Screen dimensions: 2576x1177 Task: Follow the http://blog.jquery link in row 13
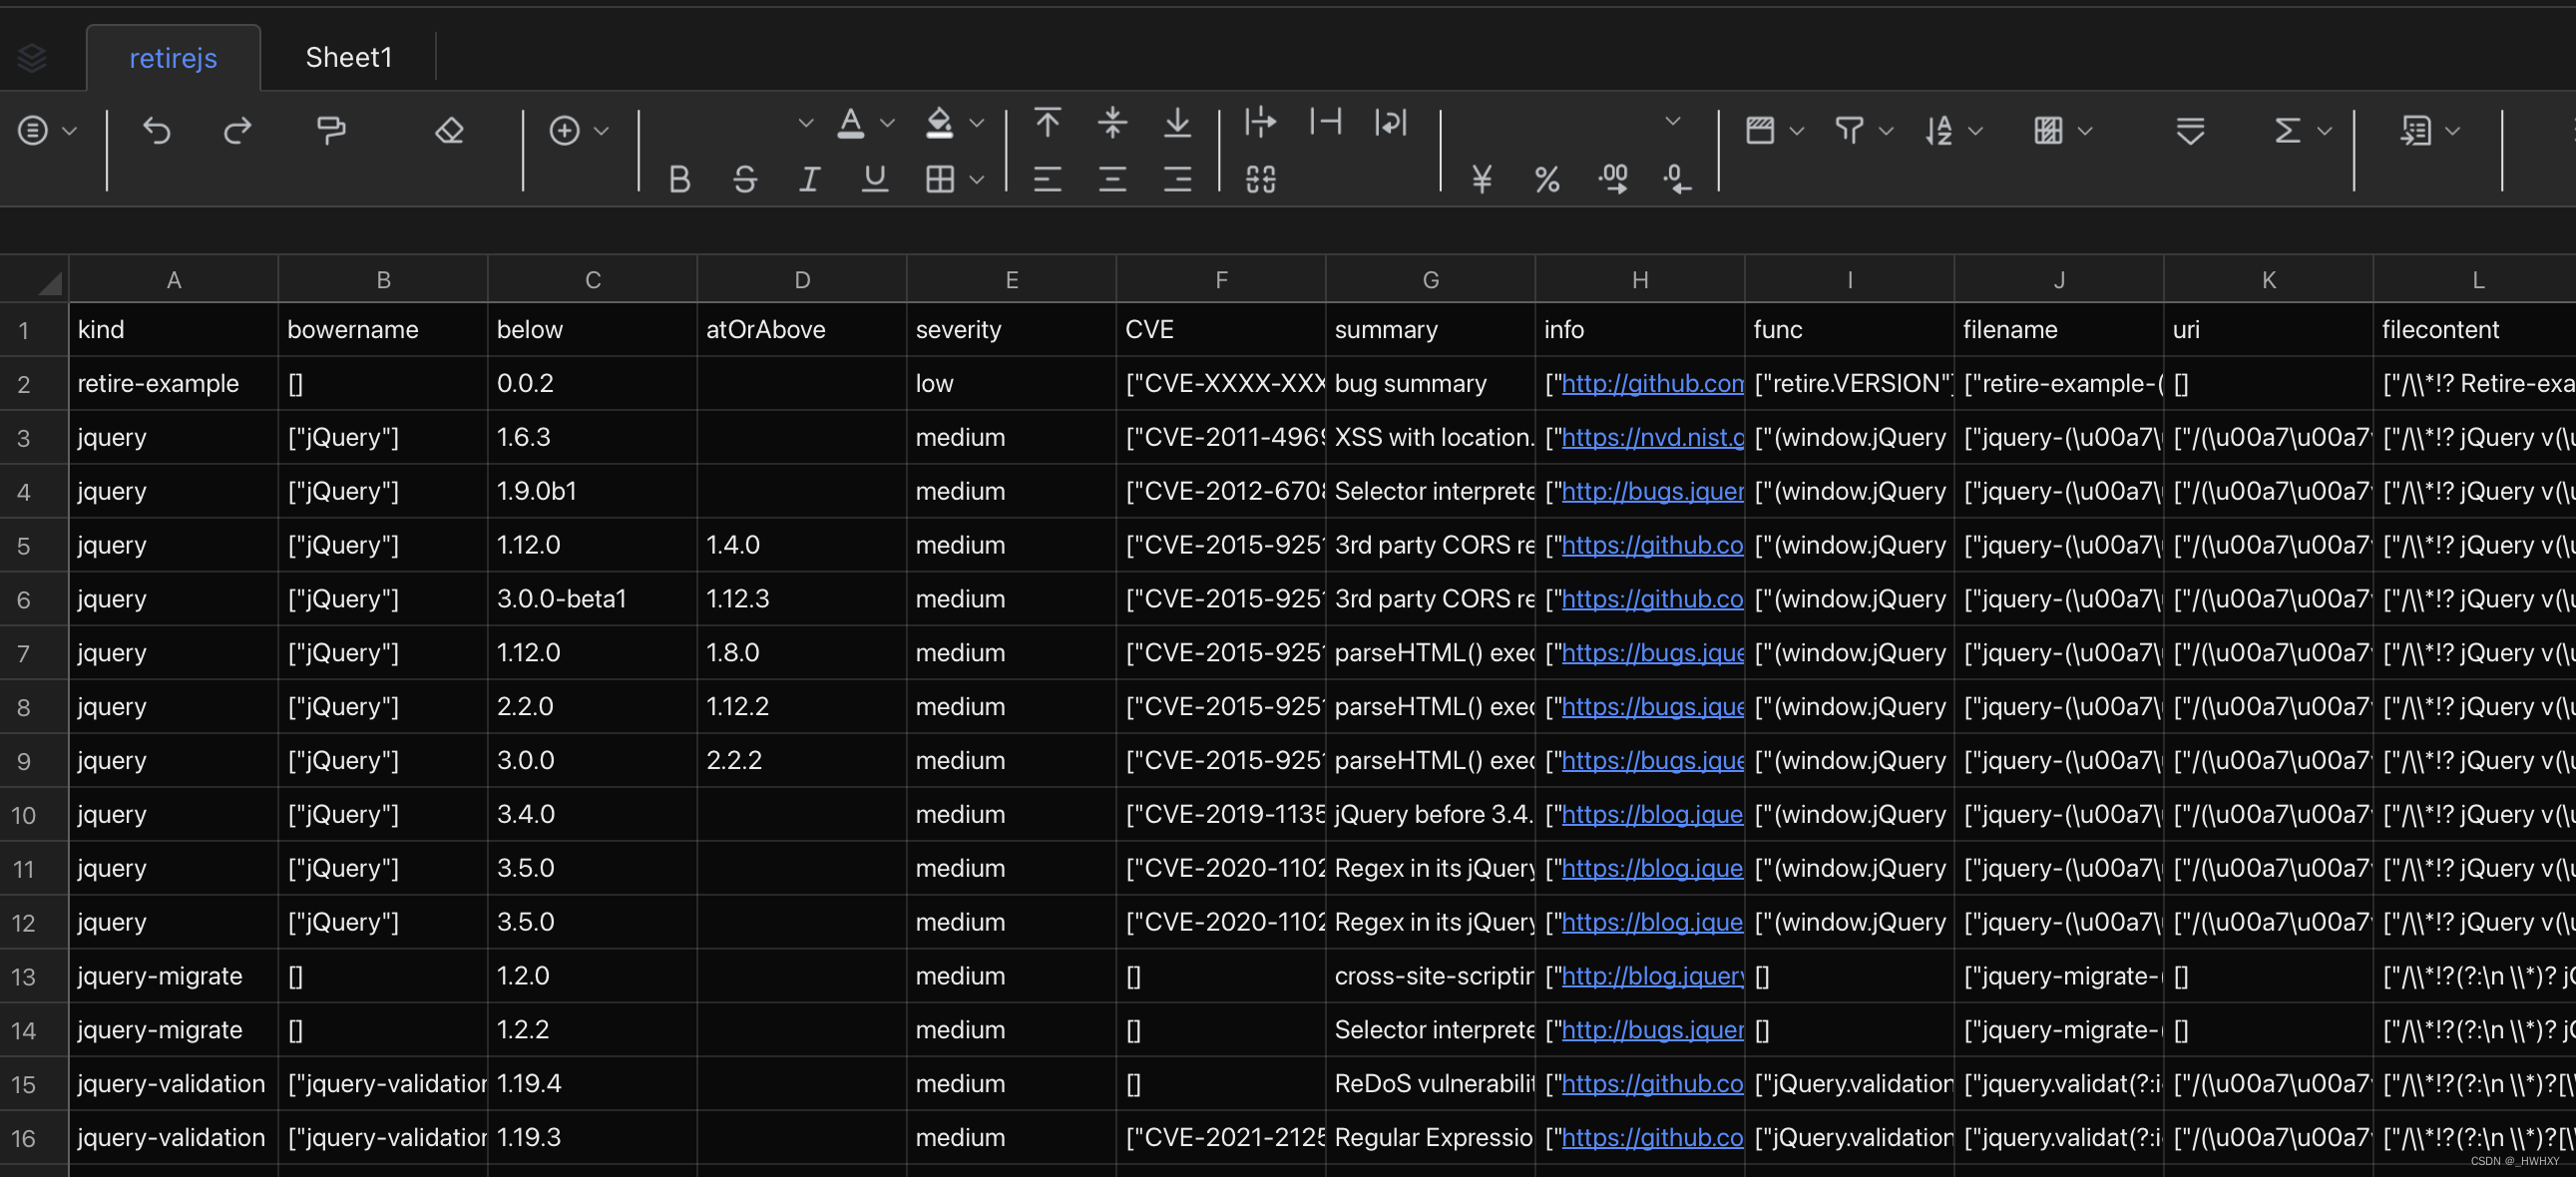tap(1650, 976)
